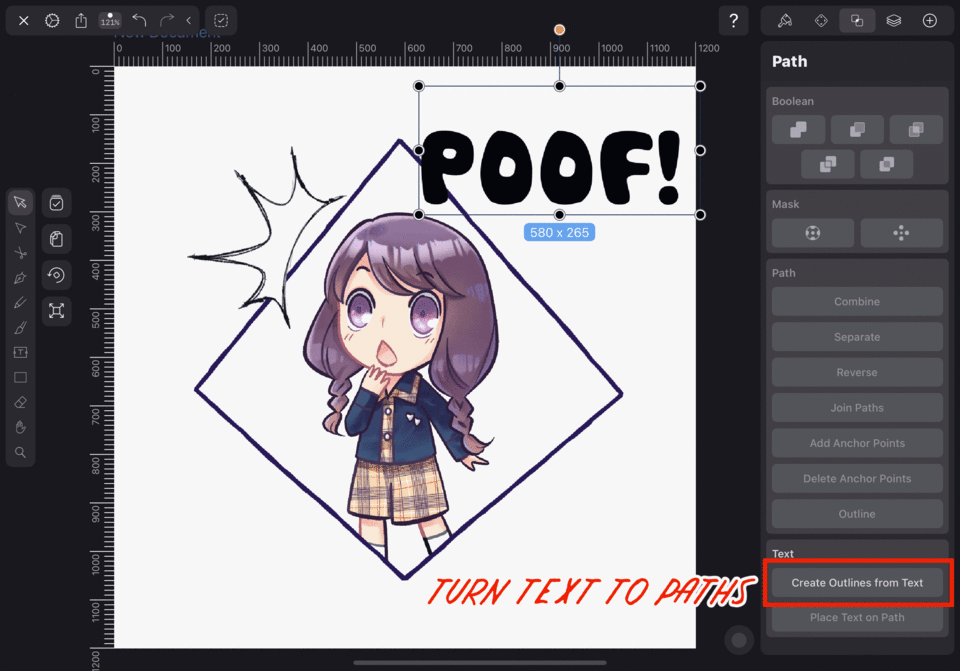The image size is (960, 671).
Task: Toggle duplicate mode clipboard icon
Action: point(56,239)
